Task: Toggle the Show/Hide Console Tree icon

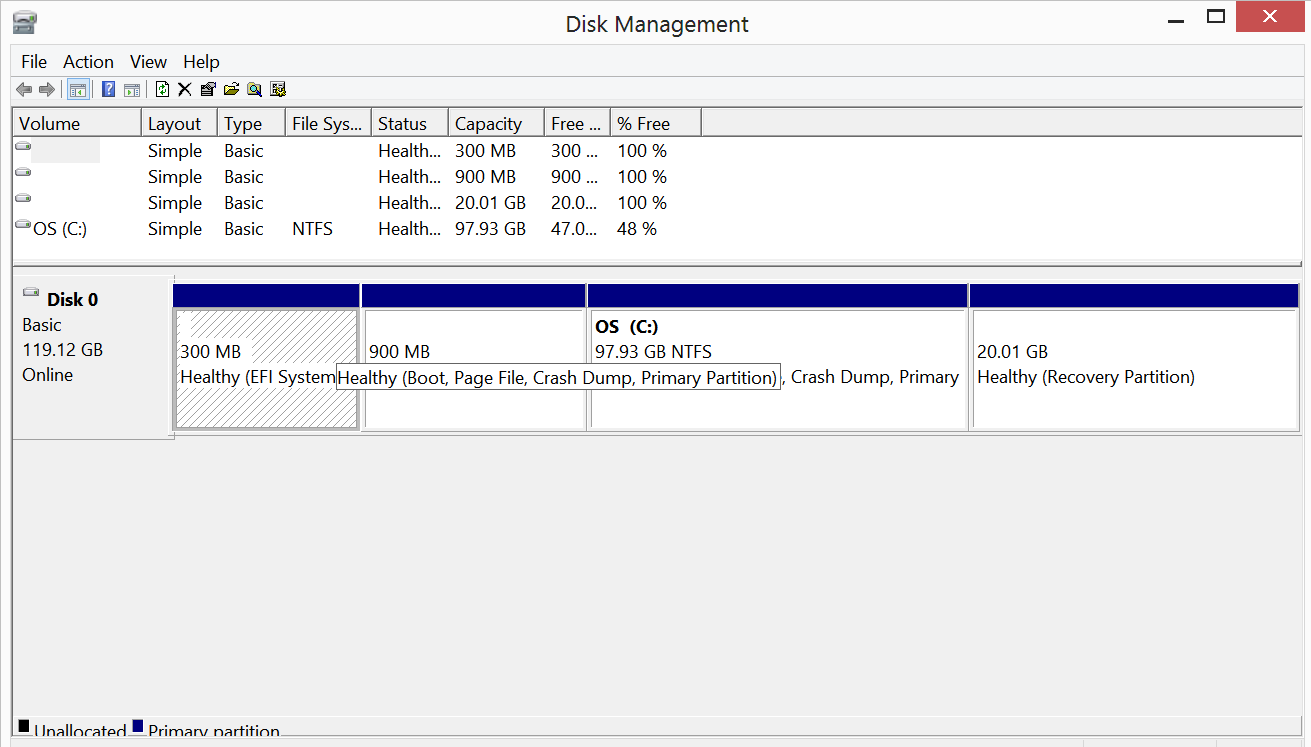Action: (x=77, y=90)
